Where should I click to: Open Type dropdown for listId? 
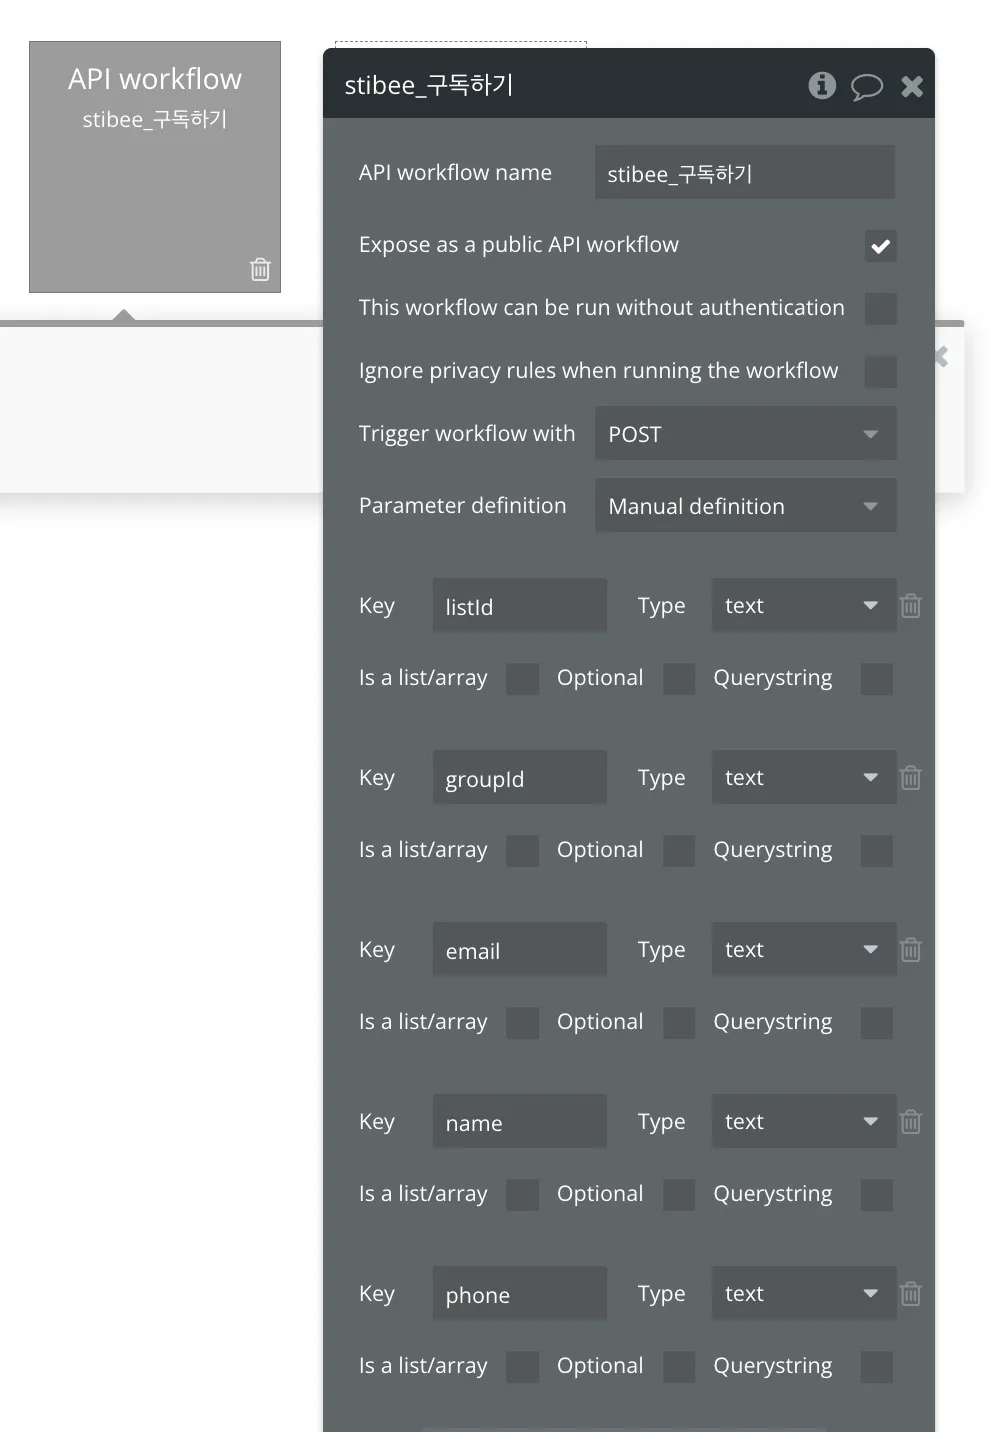tap(804, 605)
